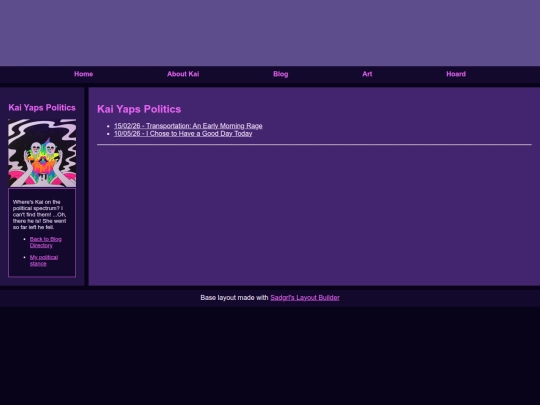The width and height of the screenshot is (540, 405).
Task: Click the main Kai Yaps Politics title
Action: 139,109
